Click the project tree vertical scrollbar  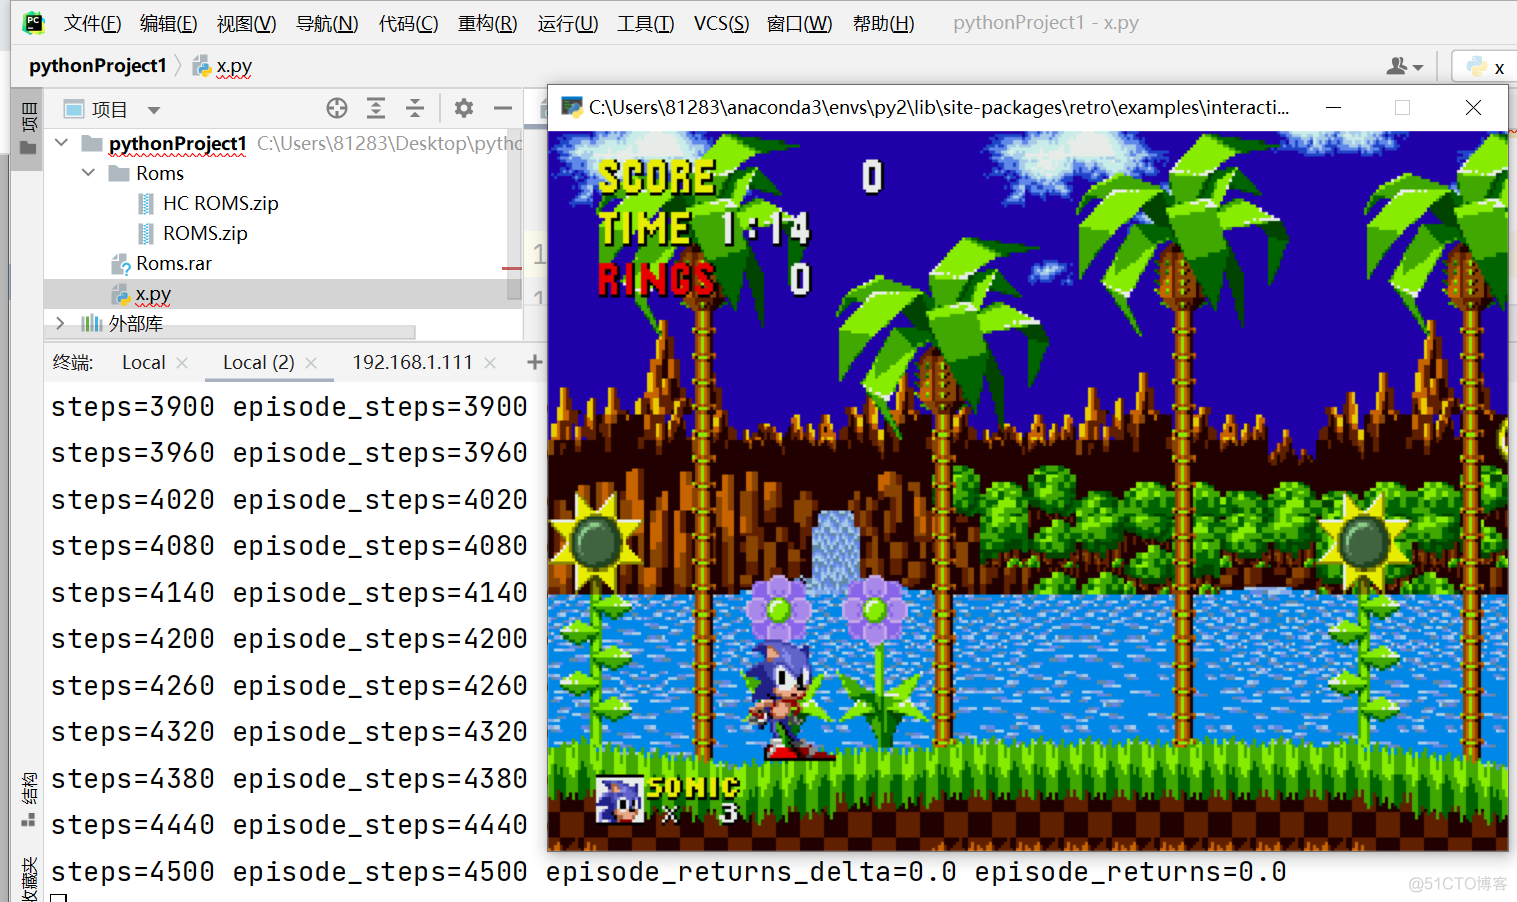point(514,215)
